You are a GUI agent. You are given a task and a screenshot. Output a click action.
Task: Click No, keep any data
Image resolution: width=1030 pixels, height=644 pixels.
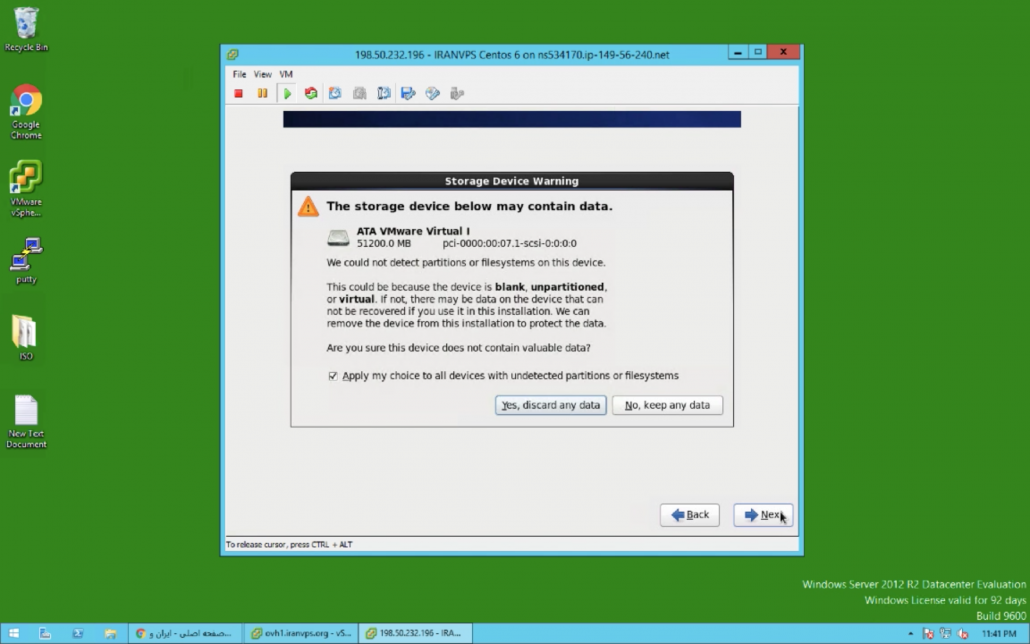pyautogui.click(x=667, y=405)
